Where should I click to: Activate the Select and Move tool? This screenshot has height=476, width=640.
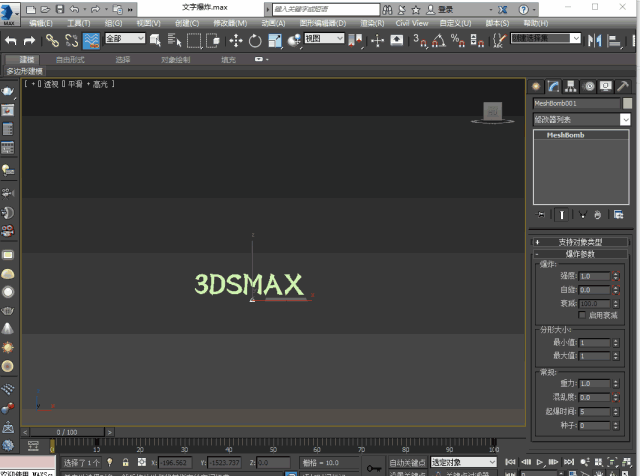pos(236,40)
